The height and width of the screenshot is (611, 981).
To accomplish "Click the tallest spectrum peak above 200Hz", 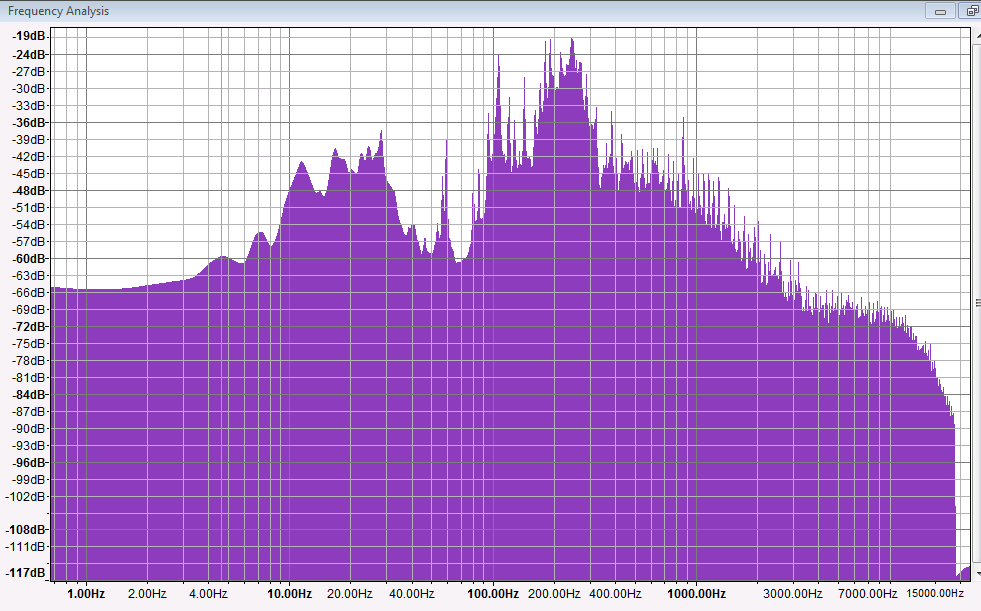I will click(572, 42).
